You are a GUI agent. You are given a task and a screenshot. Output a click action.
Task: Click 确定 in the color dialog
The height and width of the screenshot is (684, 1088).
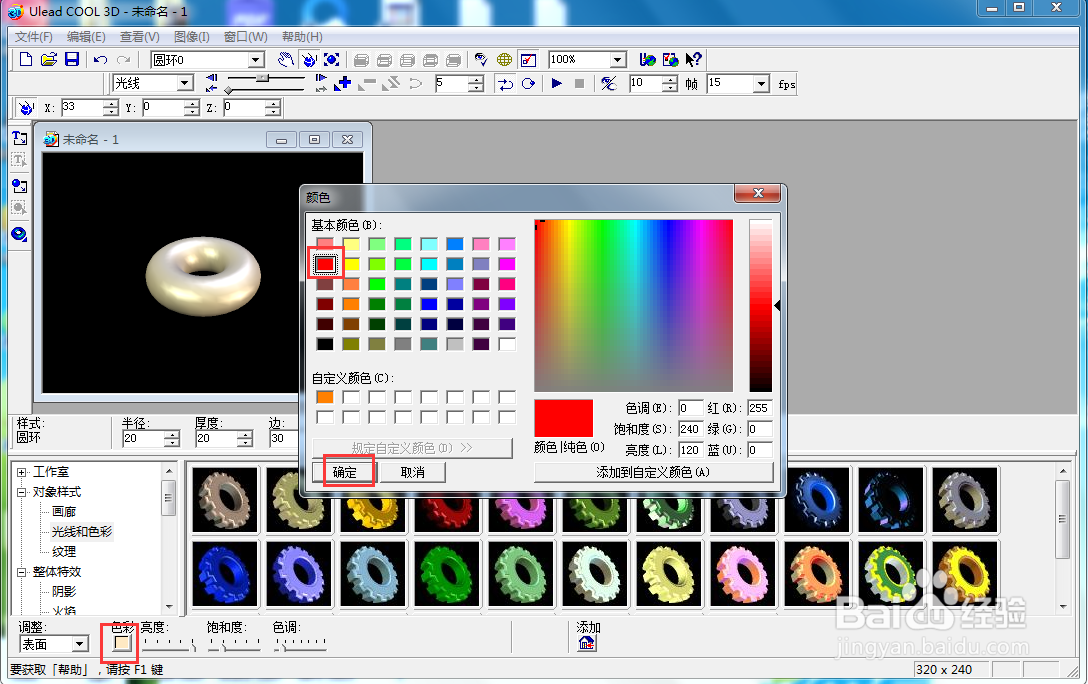click(x=345, y=472)
